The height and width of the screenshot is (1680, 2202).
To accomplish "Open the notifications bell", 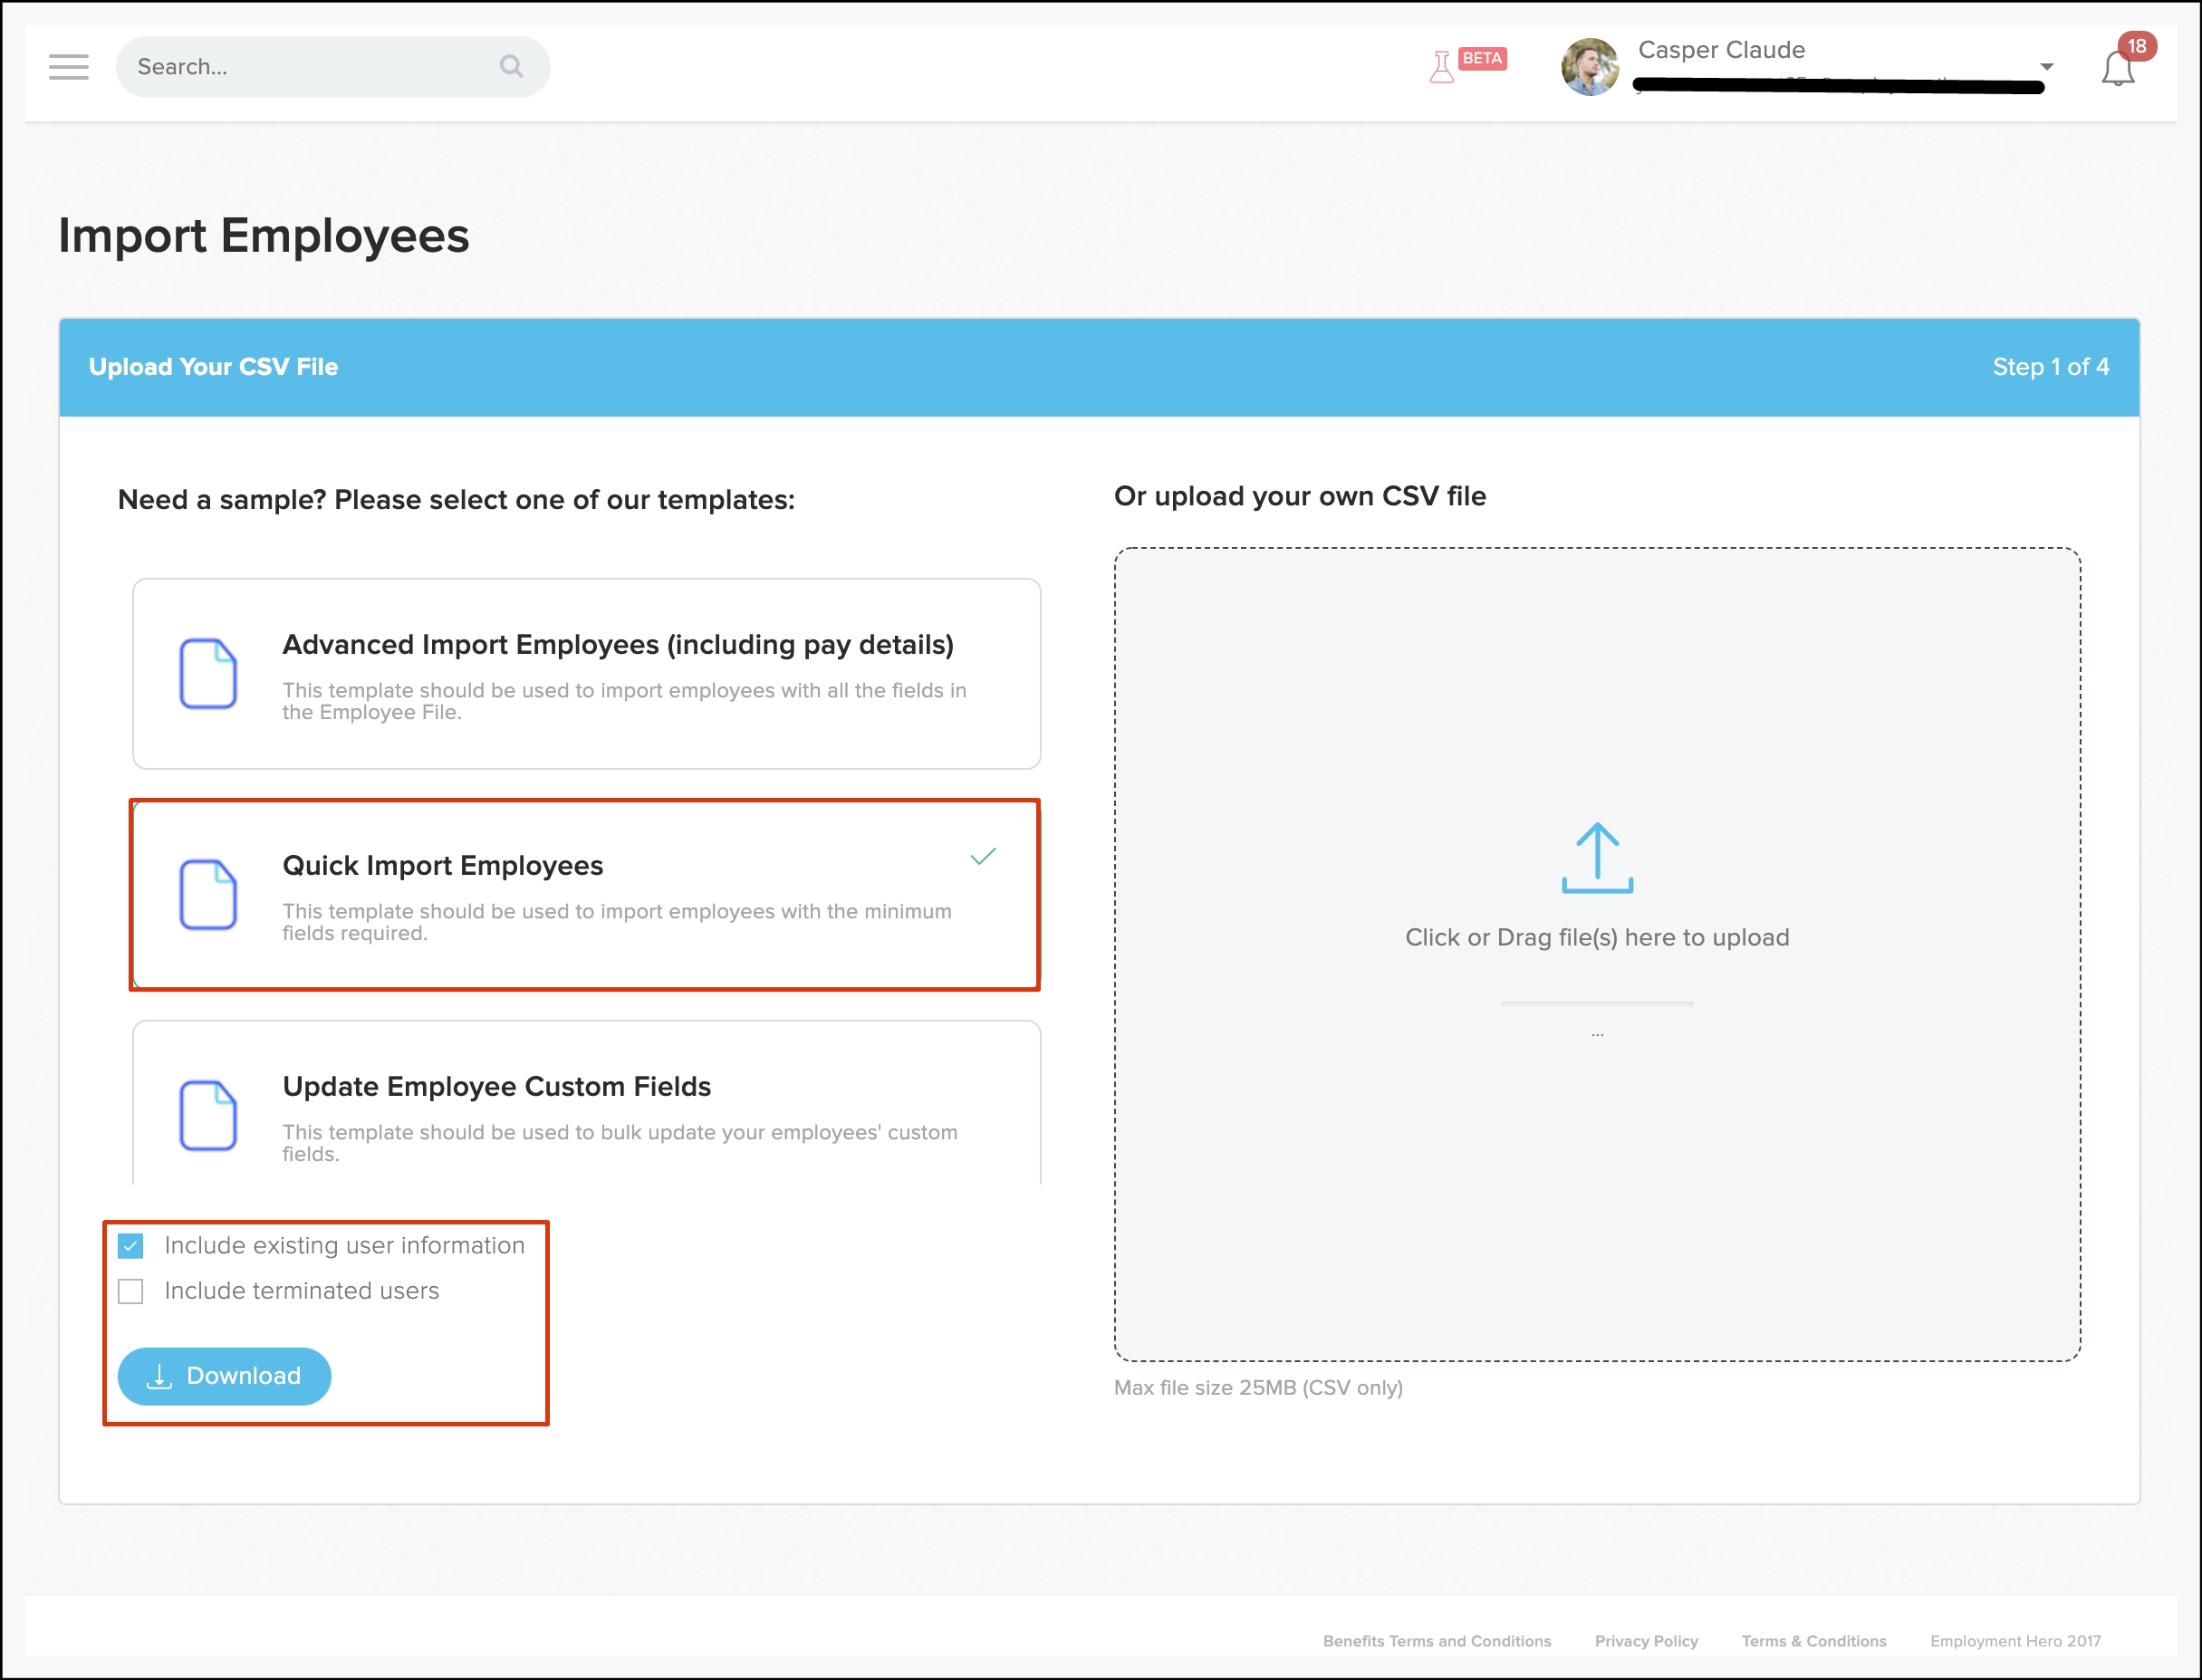I will click(x=2117, y=69).
